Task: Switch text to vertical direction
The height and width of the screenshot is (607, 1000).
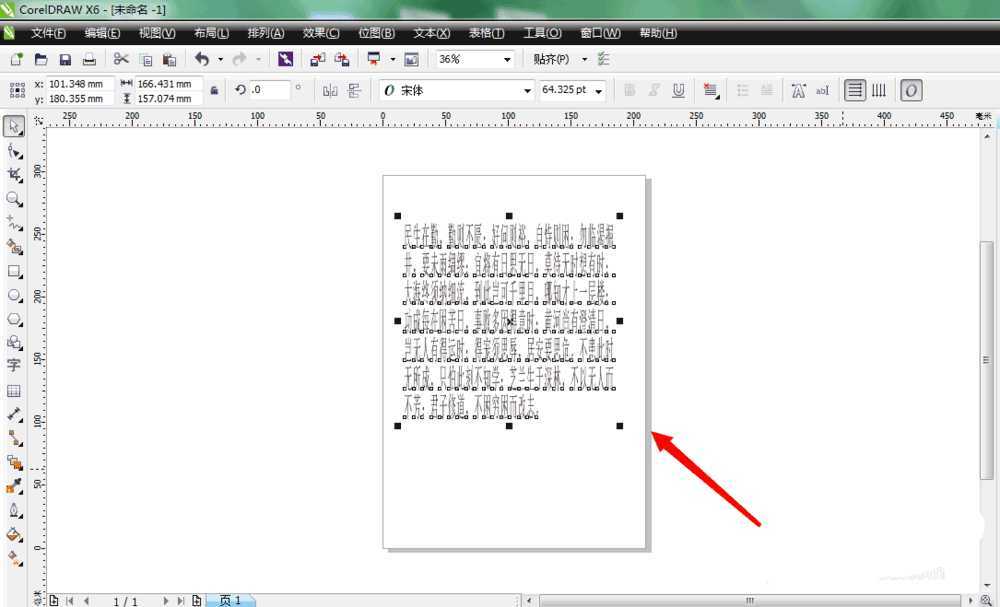Action: (x=879, y=91)
